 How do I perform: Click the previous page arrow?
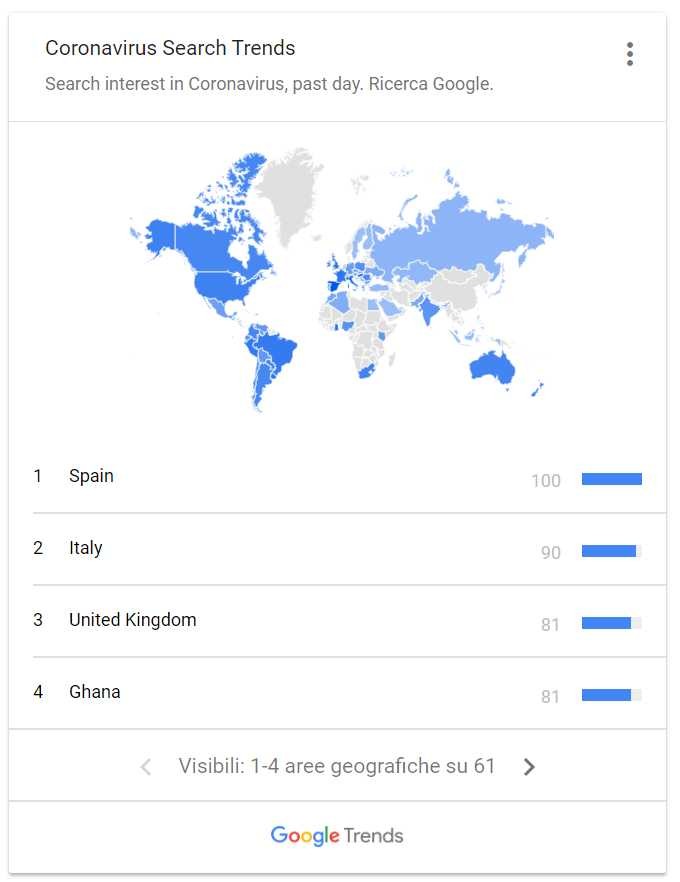[146, 767]
